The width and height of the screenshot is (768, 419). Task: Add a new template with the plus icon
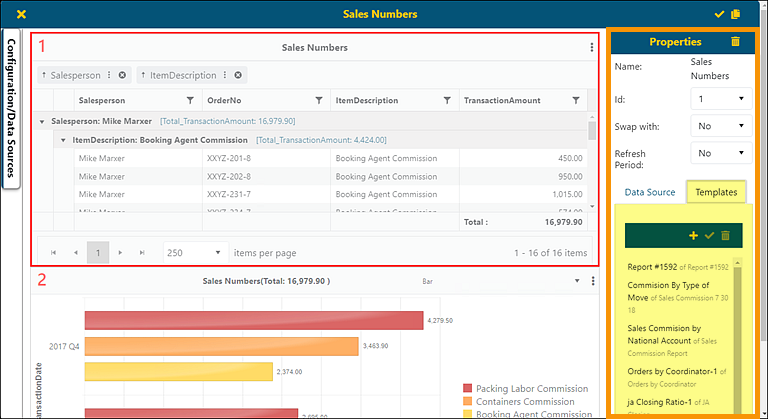pos(694,235)
